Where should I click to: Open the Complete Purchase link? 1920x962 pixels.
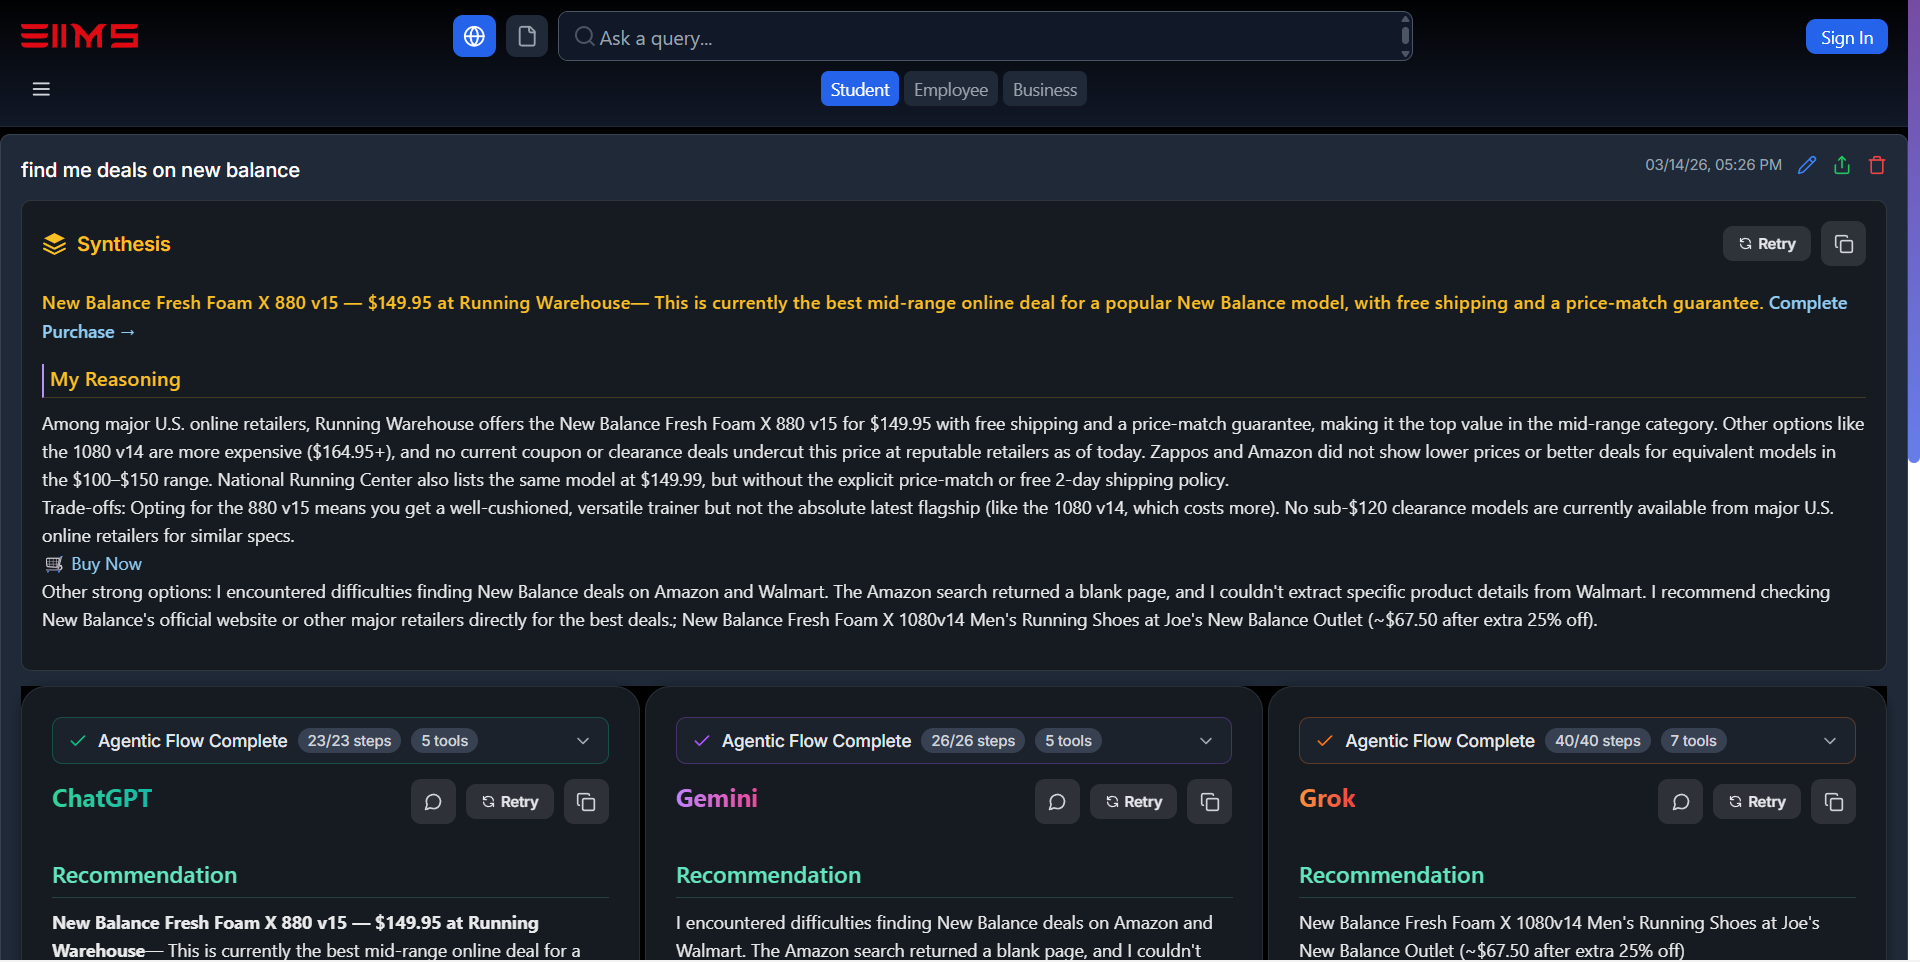[1807, 303]
